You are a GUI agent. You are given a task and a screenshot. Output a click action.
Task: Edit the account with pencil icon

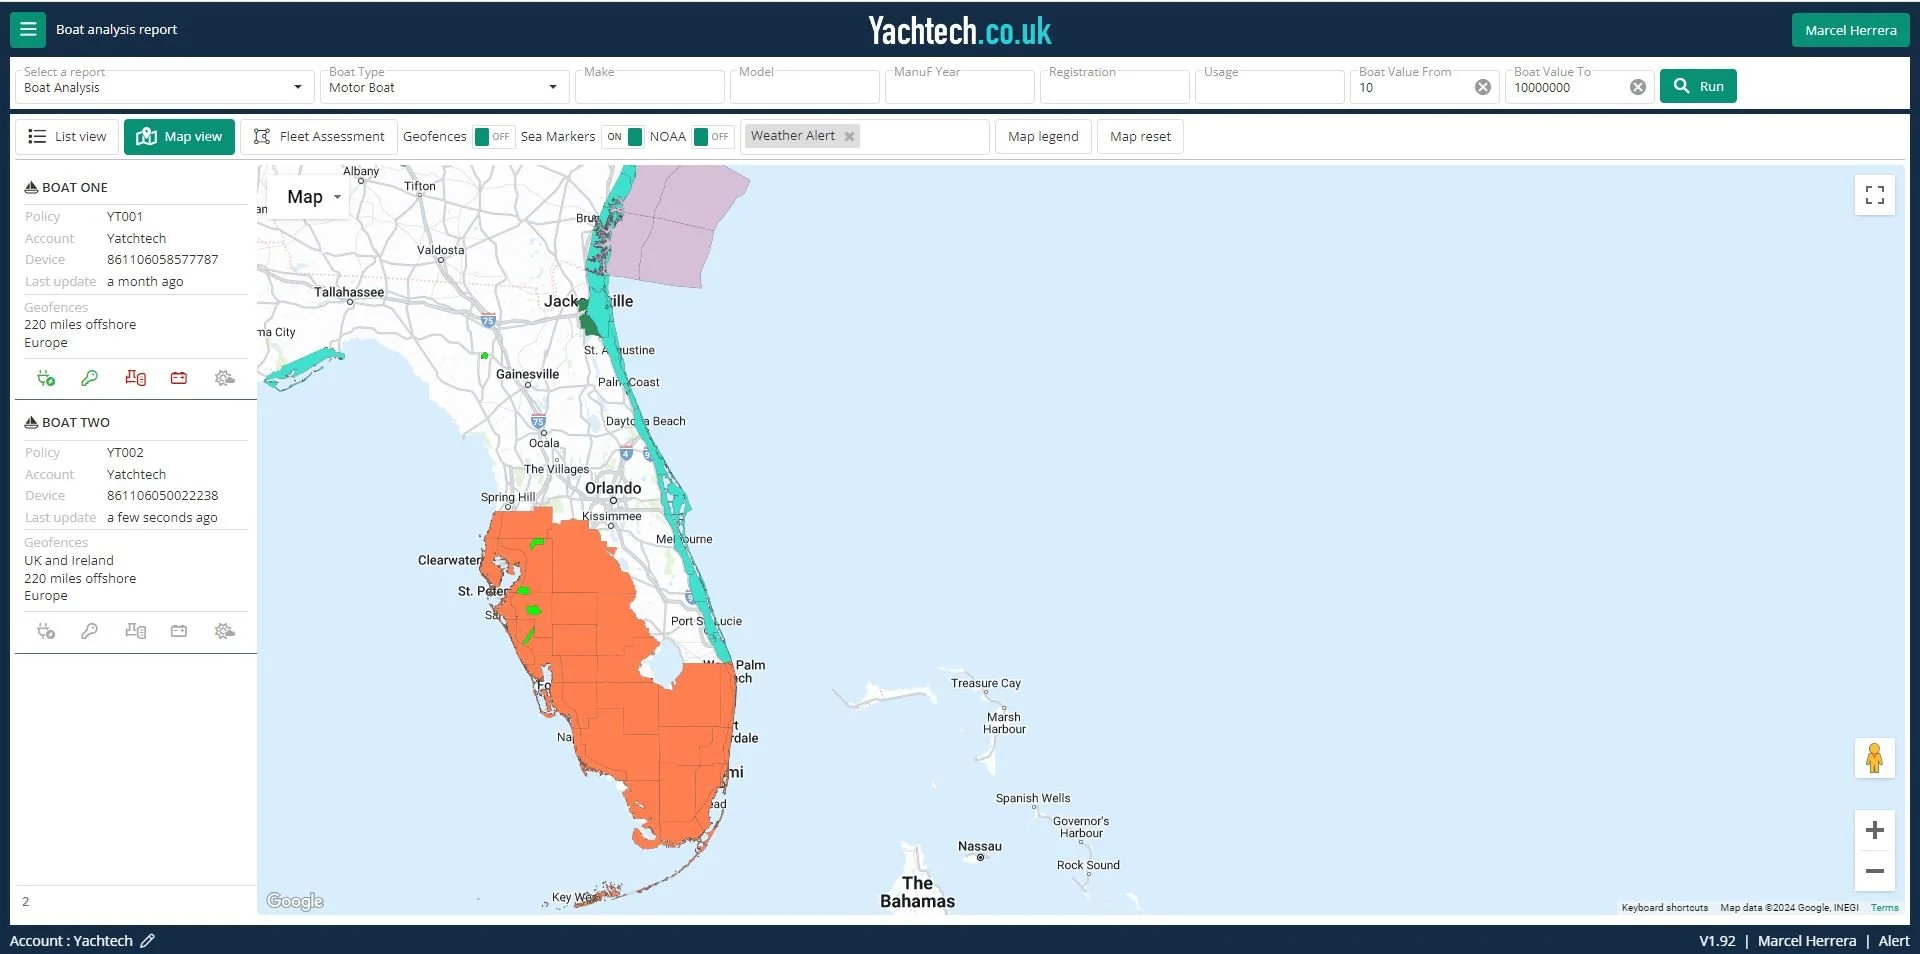[147, 941]
